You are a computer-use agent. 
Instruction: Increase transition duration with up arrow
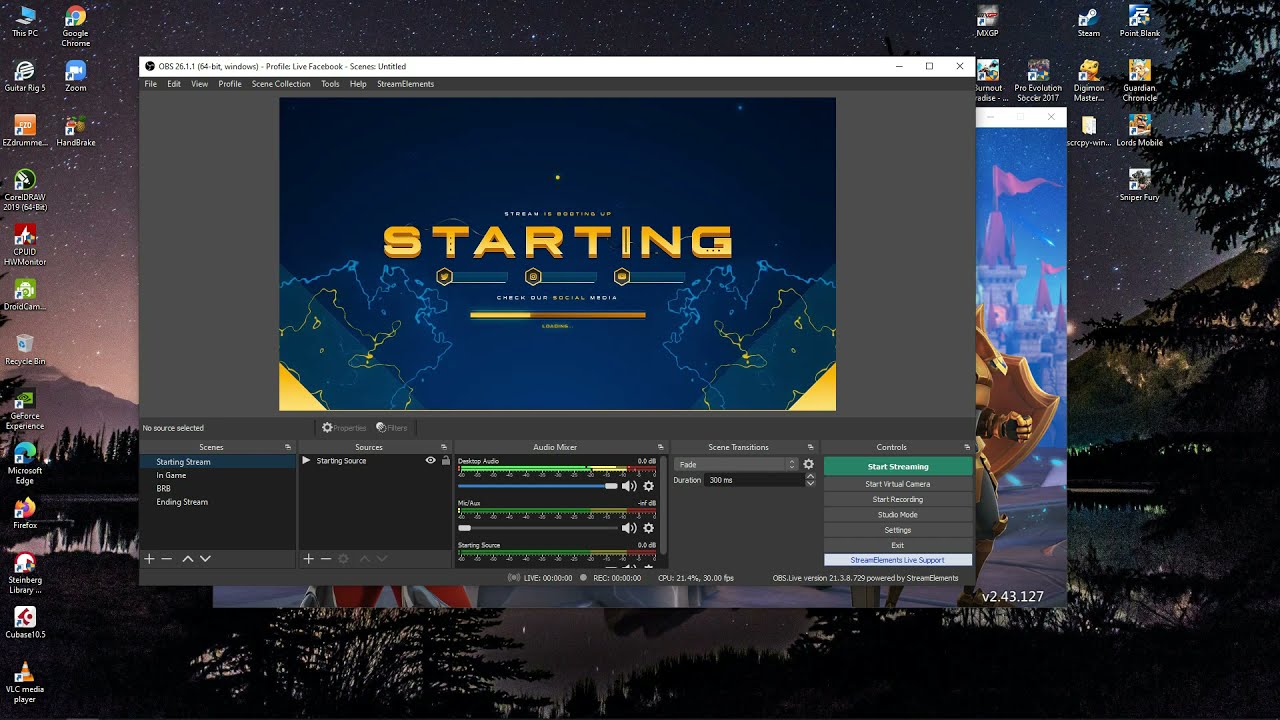pos(810,476)
